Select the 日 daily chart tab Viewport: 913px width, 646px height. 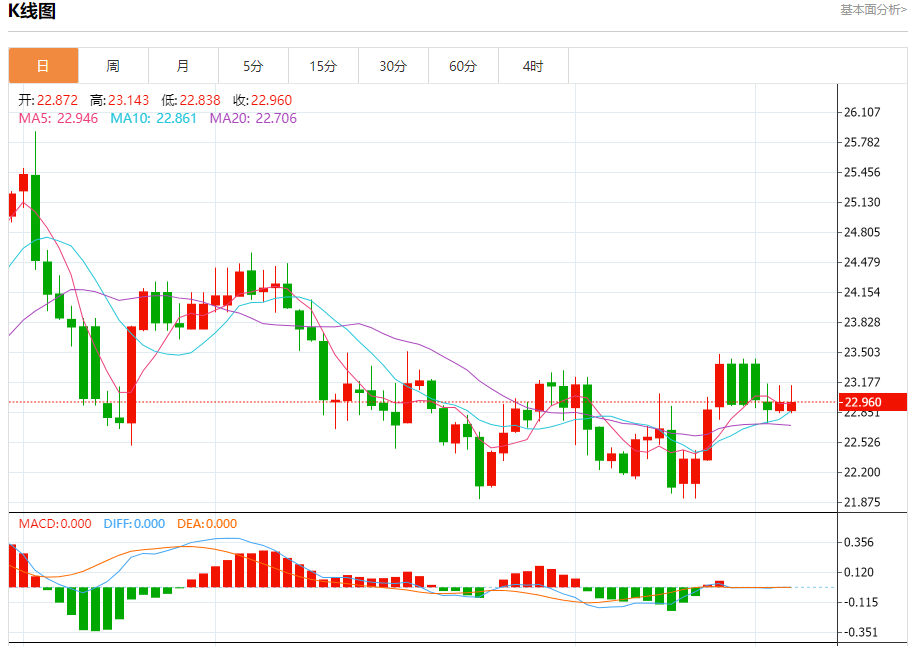coord(44,66)
